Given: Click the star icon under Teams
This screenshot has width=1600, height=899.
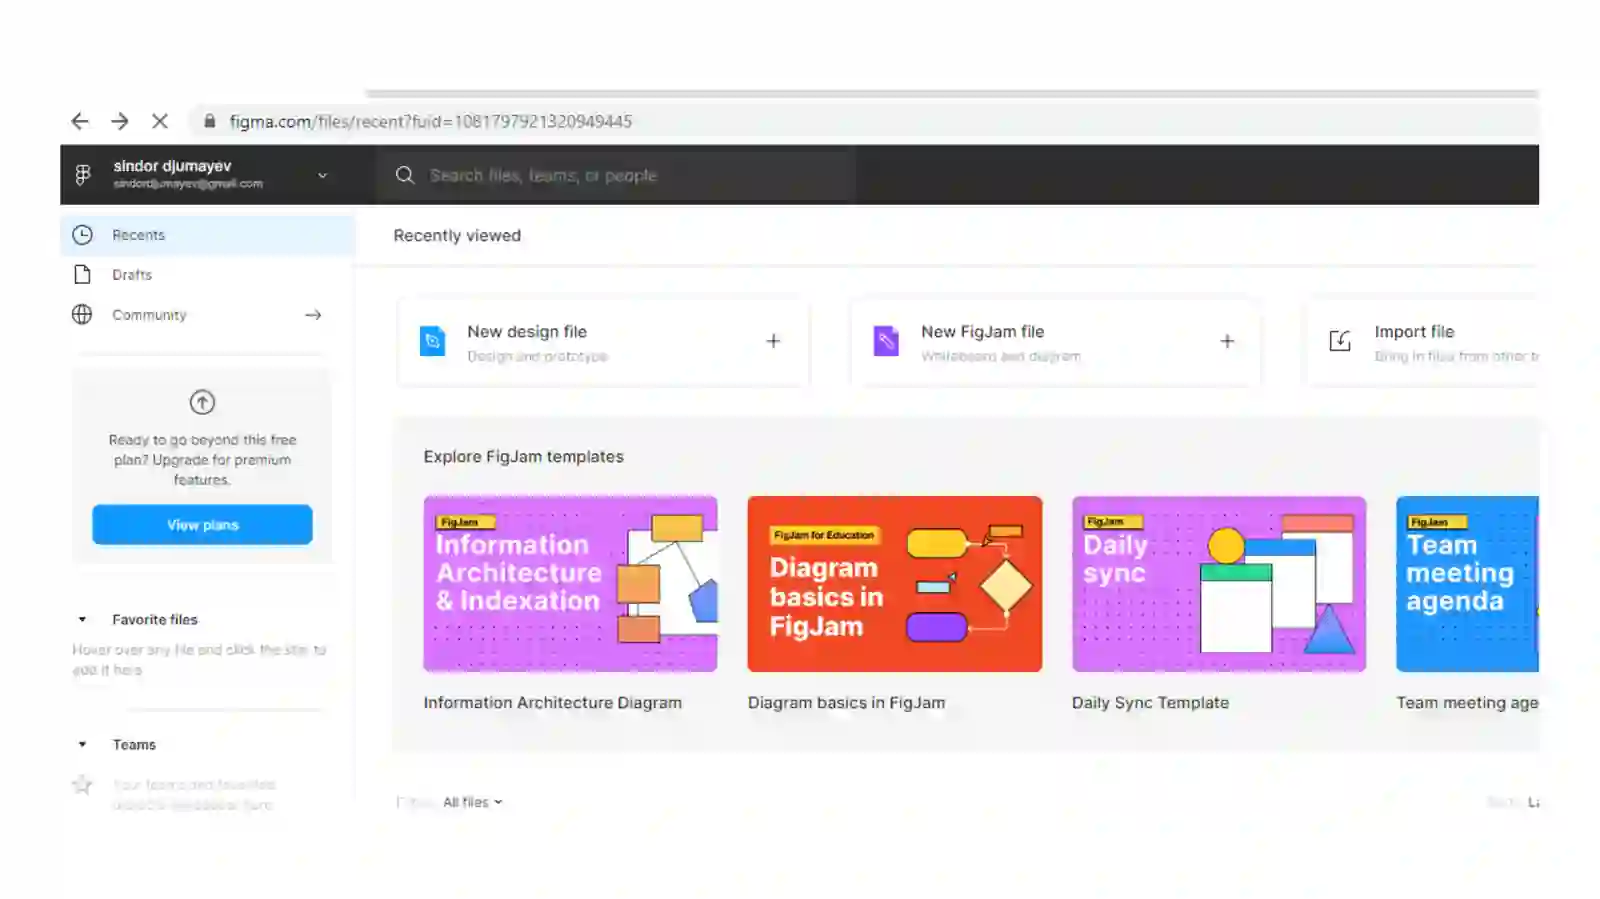Looking at the screenshot, I should pos(82,784).
